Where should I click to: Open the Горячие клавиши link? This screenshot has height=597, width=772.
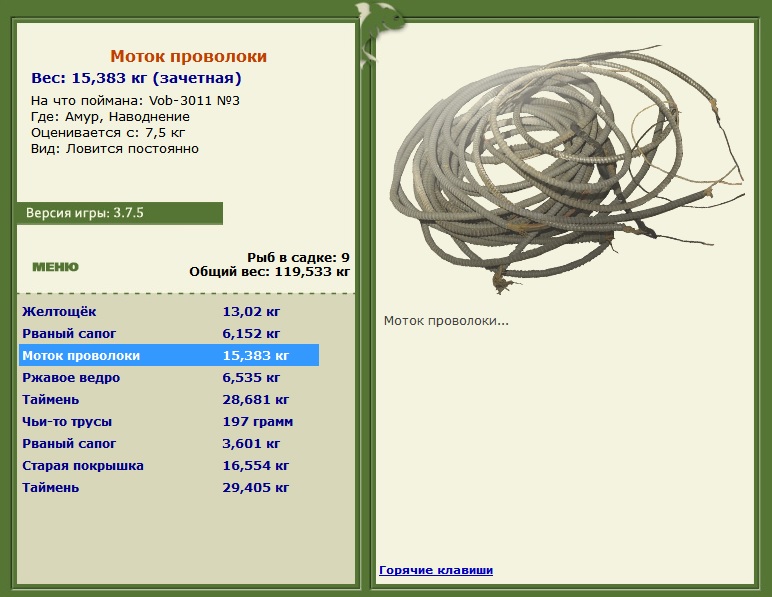point(436,570)
